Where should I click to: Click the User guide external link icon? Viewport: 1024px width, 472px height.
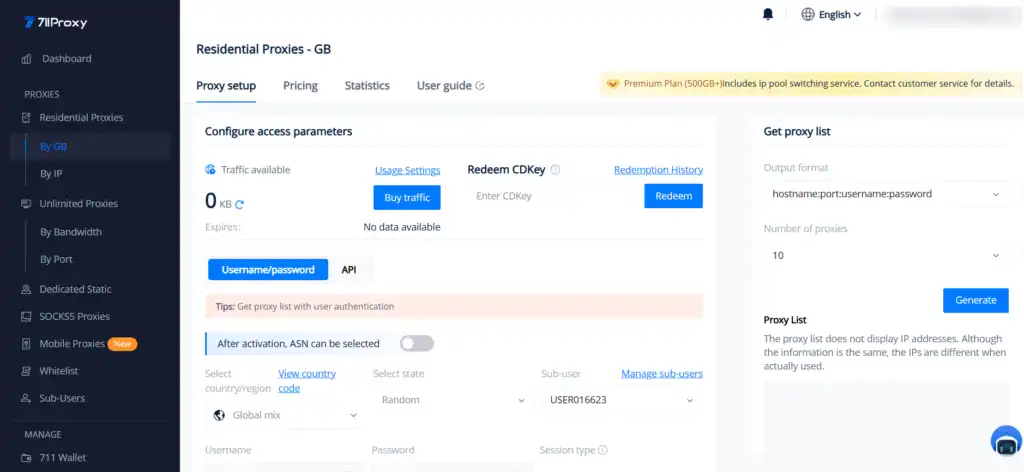tap(480, 86)
